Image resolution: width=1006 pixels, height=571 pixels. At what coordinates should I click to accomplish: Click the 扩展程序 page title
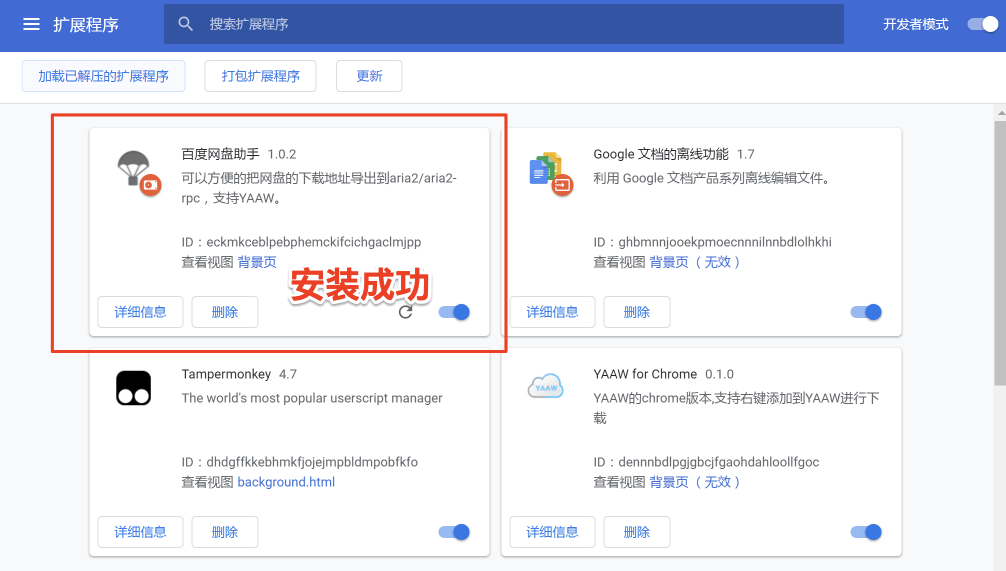coord(86,25)
